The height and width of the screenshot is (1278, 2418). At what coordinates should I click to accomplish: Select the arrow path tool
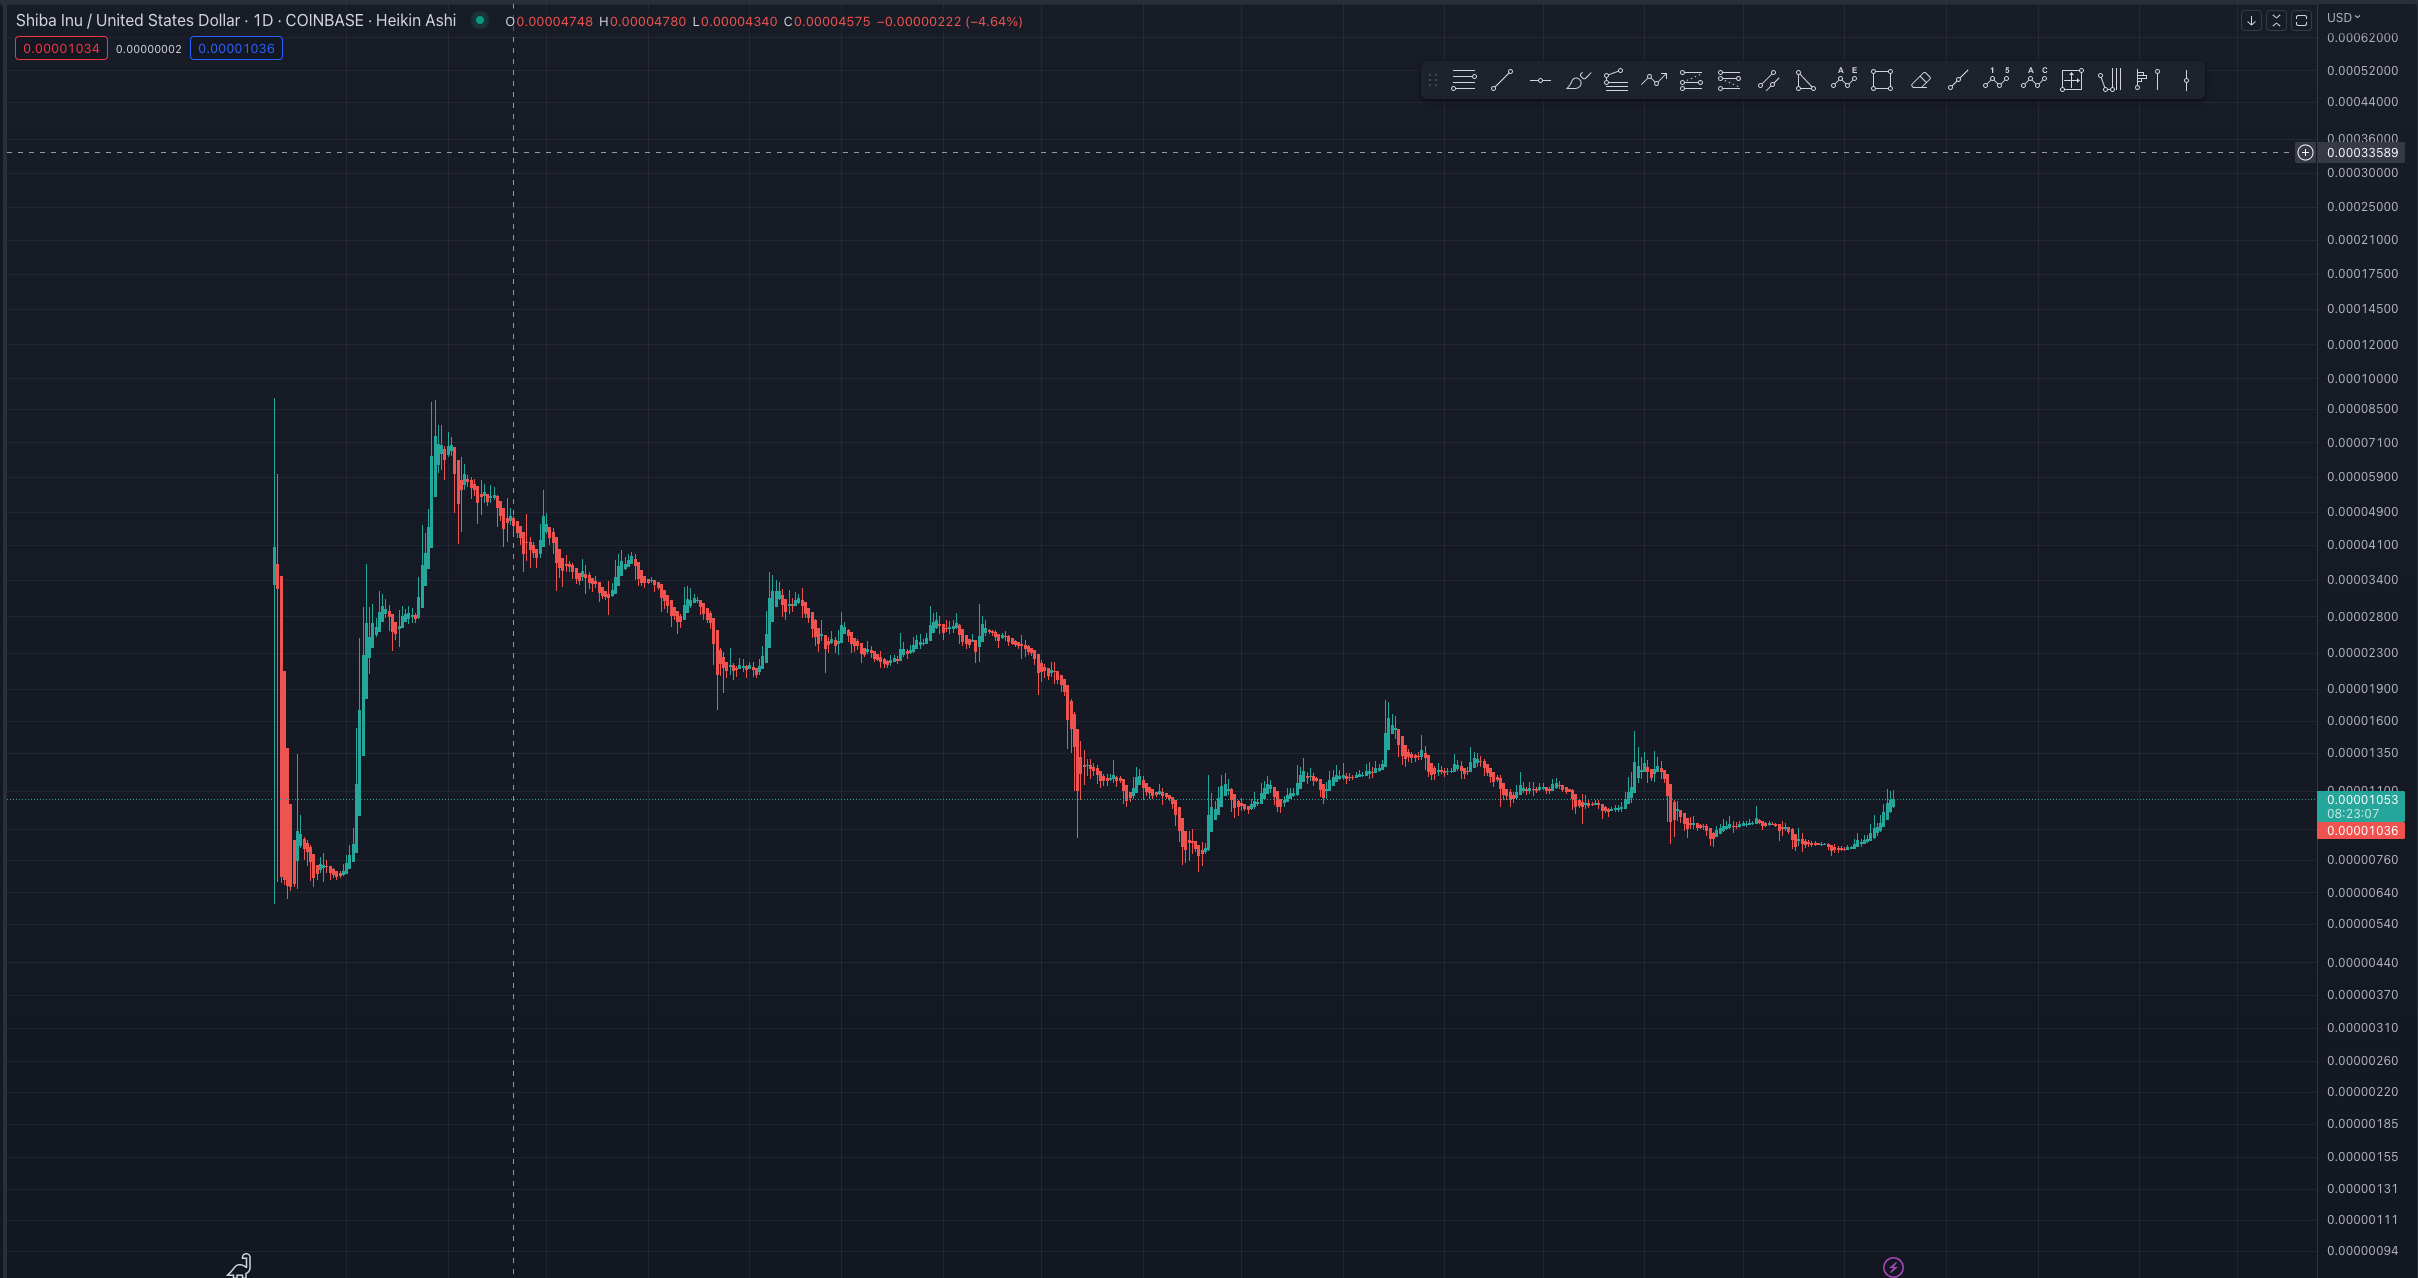[1654, 81]
